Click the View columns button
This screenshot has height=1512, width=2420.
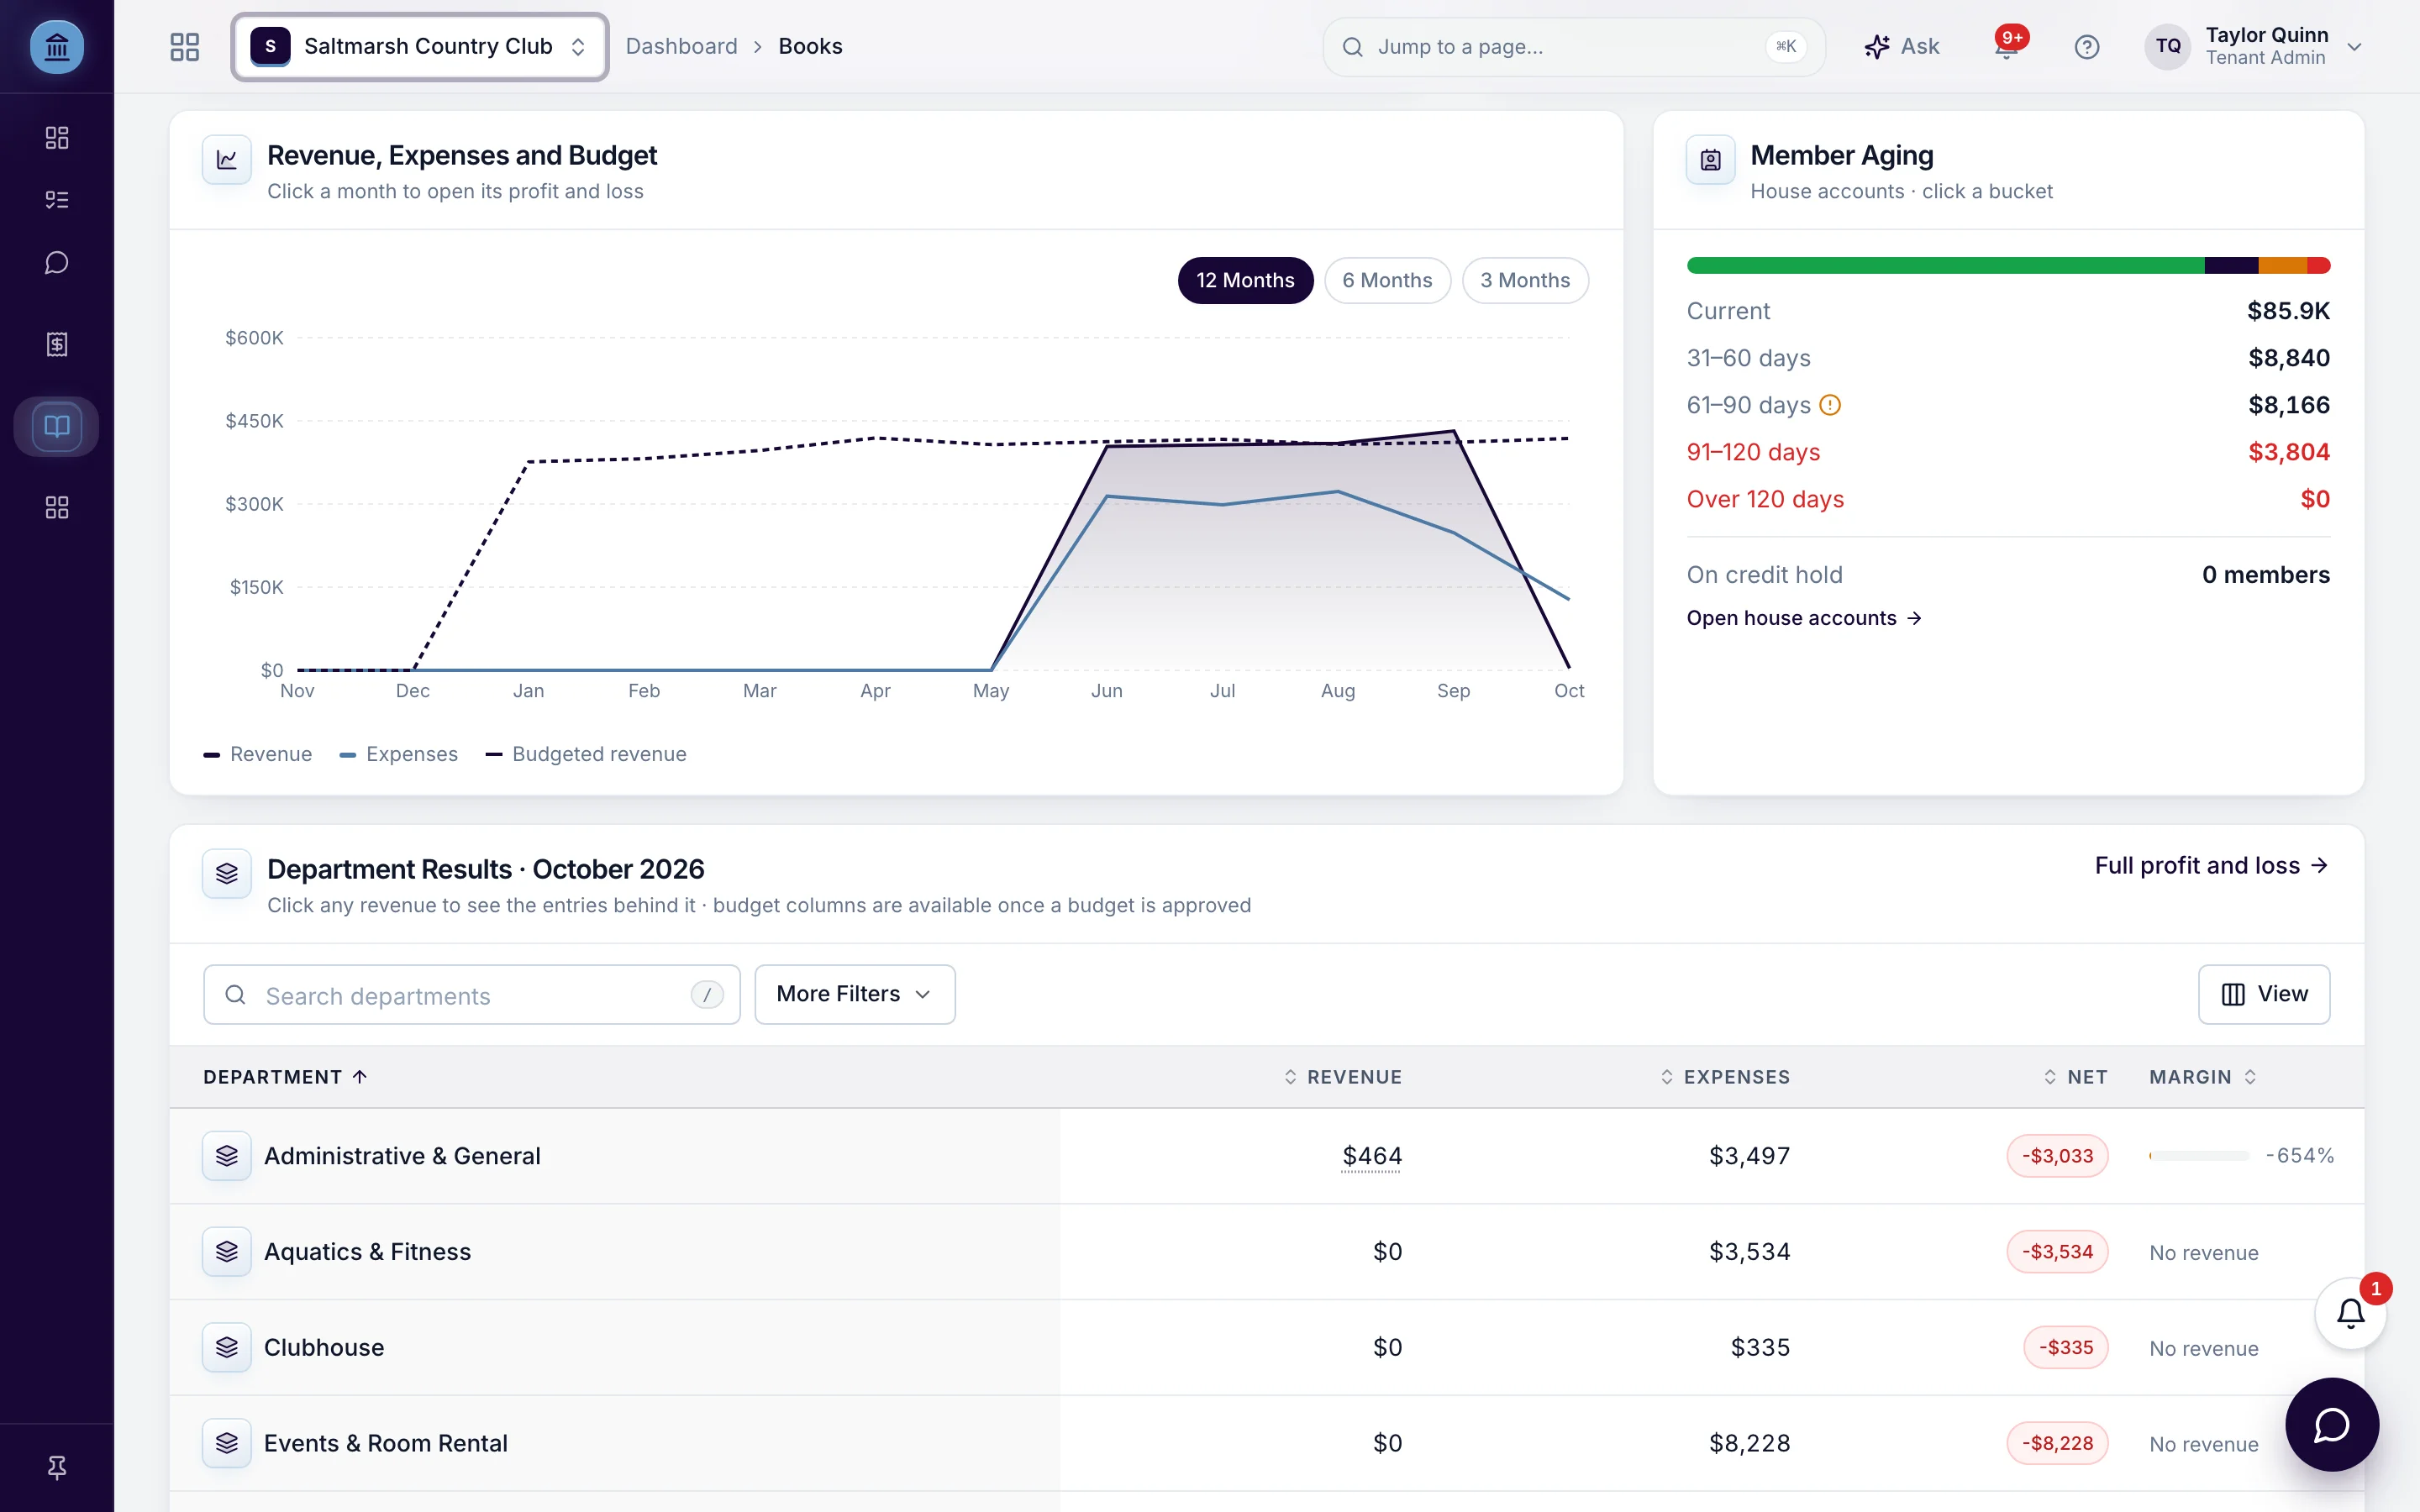2264,994
